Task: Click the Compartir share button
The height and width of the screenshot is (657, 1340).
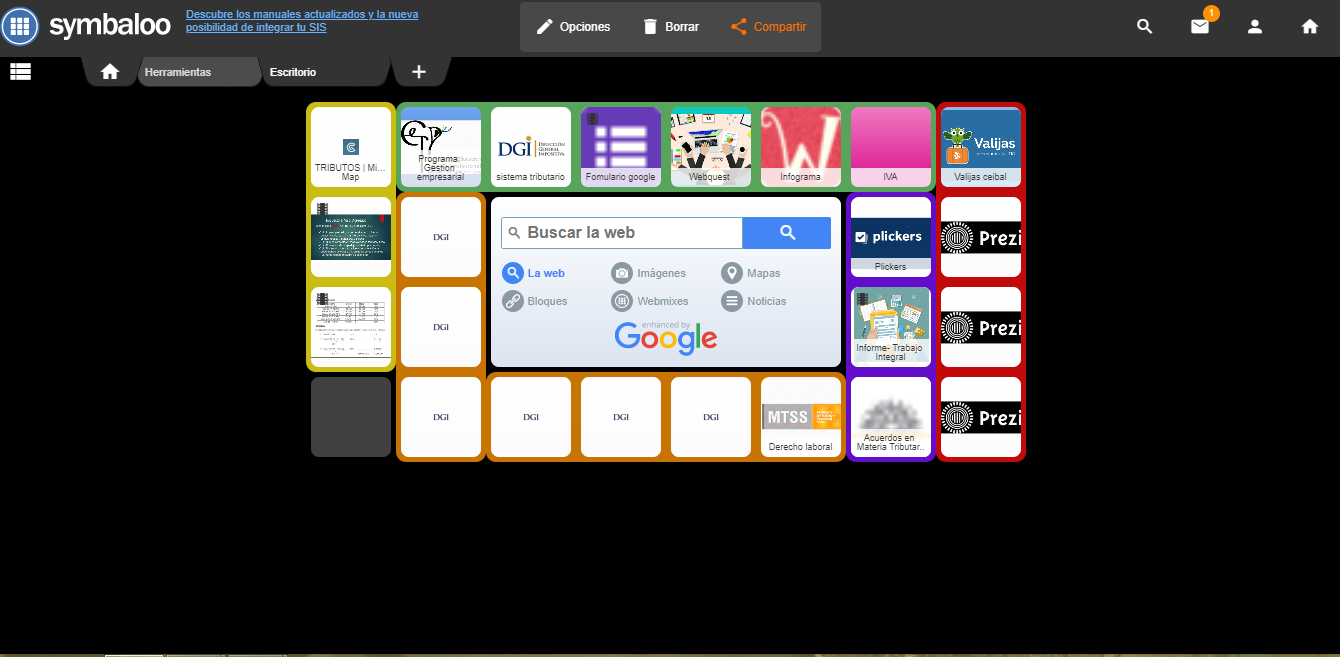Action: (x=768, y=27)
